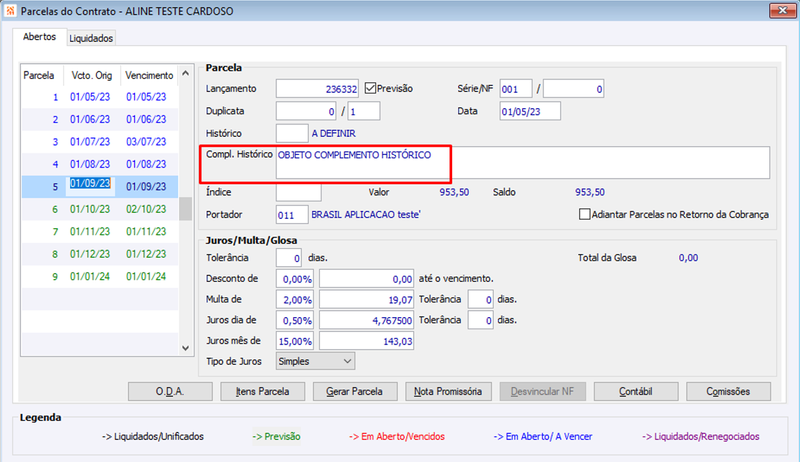Click the Valor amount 953,50
This screenshot has height=462, width=800.
[x=454, y=192]
